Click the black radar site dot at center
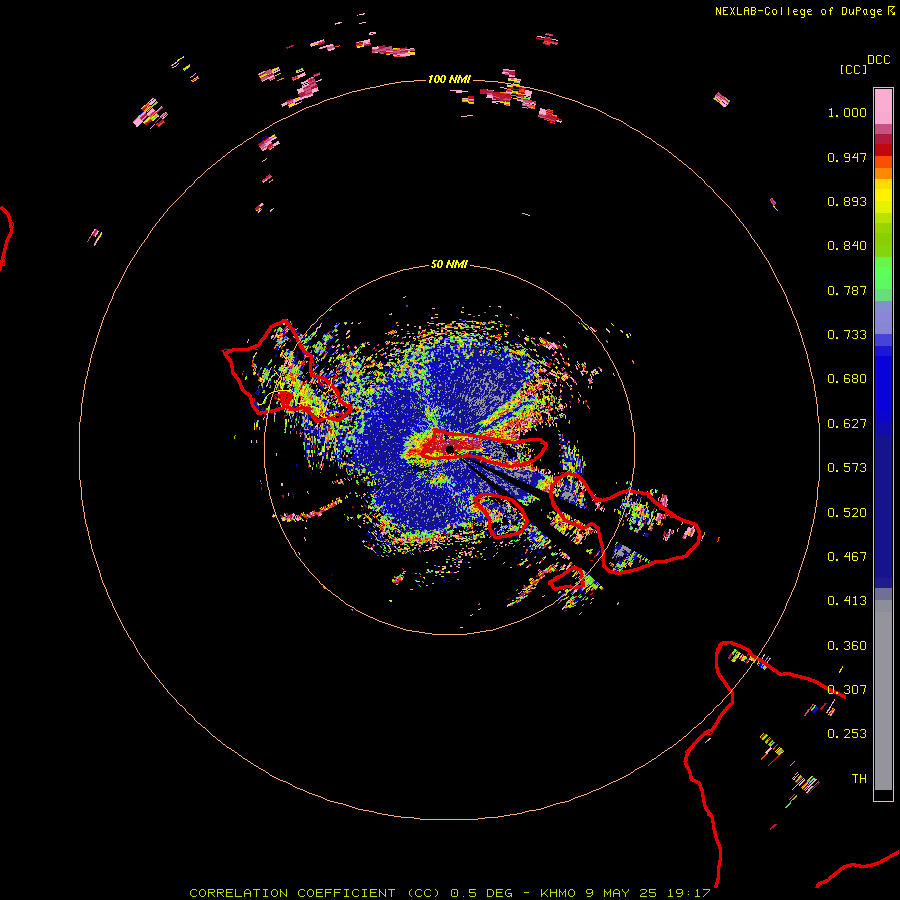 coord(450,449)
